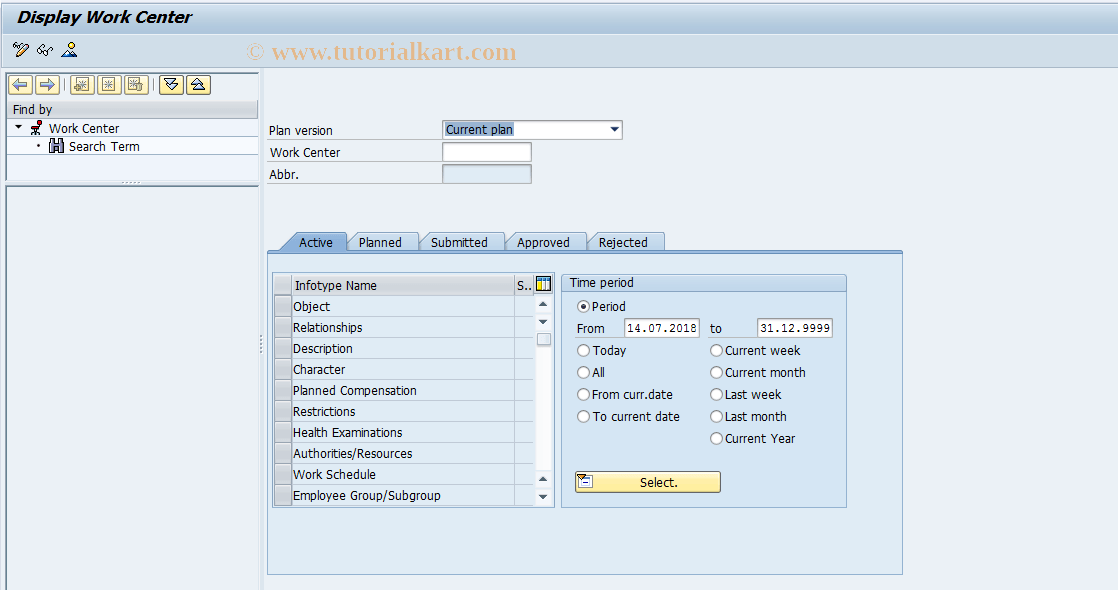Image resolution: width=1118 pixels, height=590 pixels.
Task: Click the change (pencil) toolbar icon
Action: pos(21,50)
